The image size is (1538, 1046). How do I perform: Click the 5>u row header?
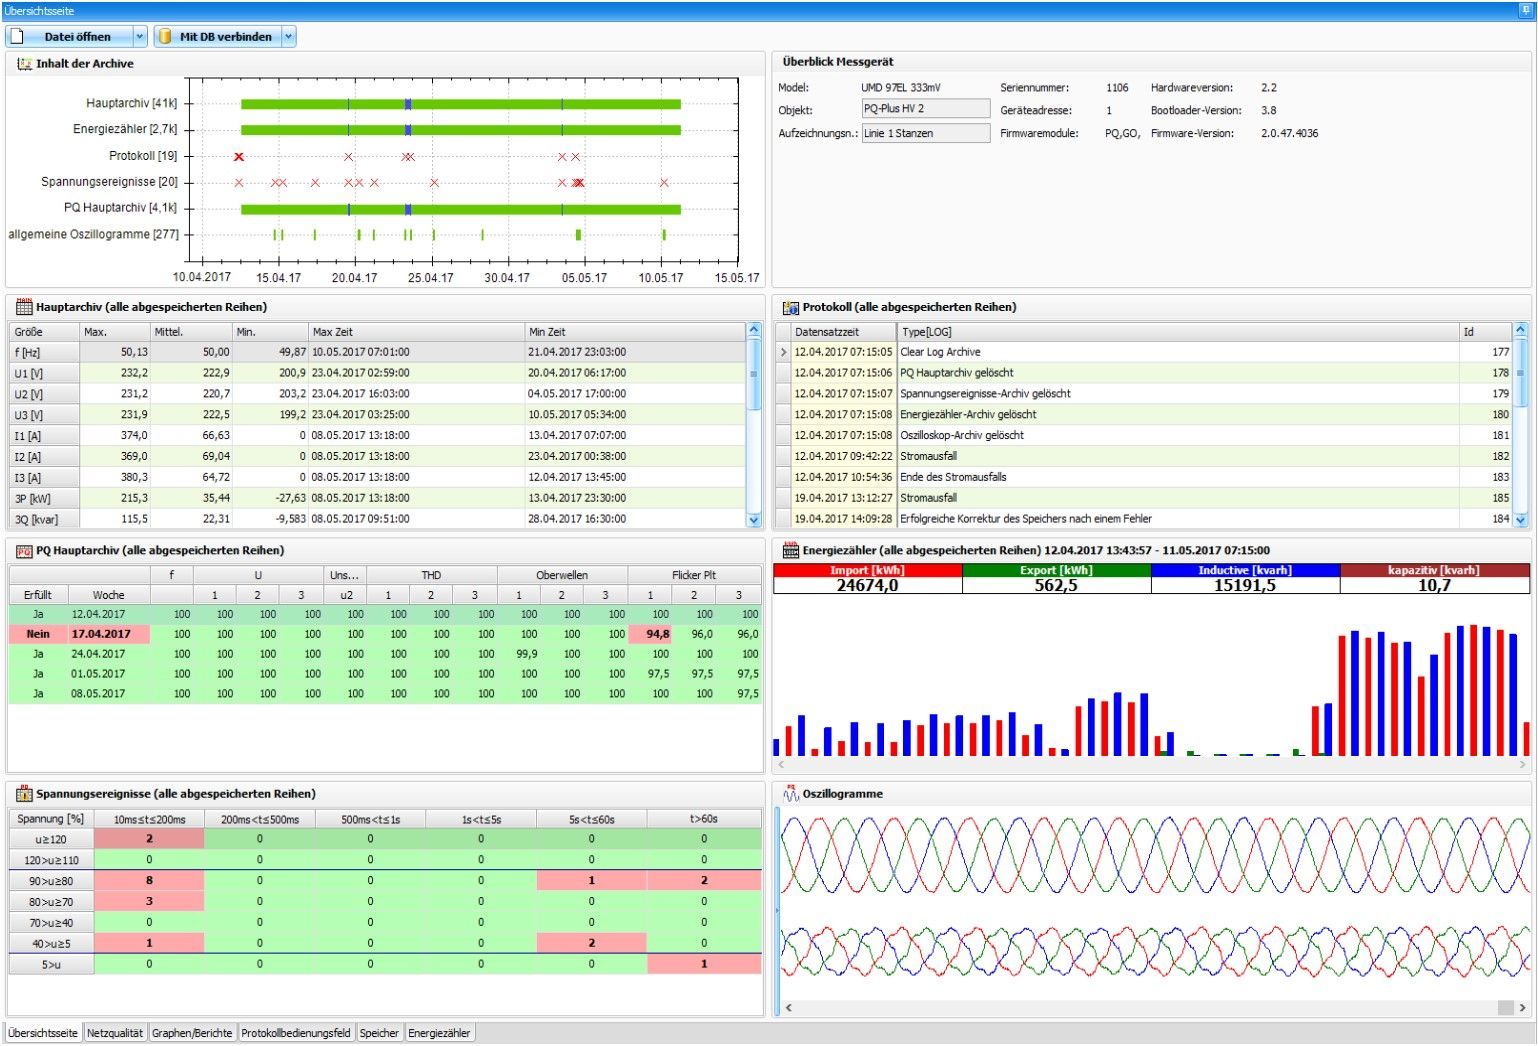pos(51,964)
